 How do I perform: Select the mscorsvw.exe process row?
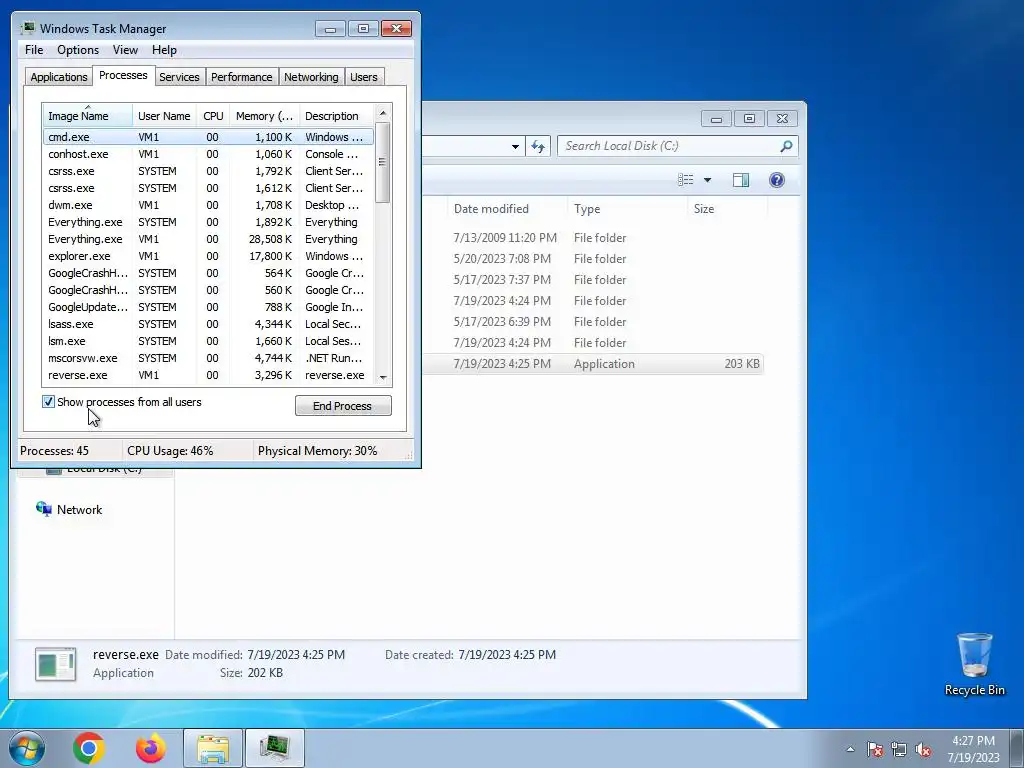(208, 358)
